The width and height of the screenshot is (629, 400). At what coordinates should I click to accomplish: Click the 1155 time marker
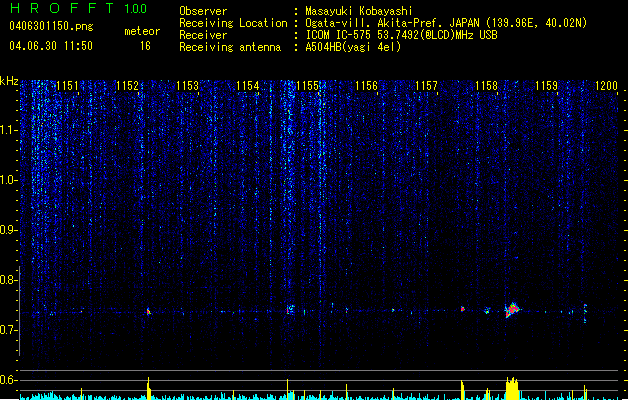point(307,86)
